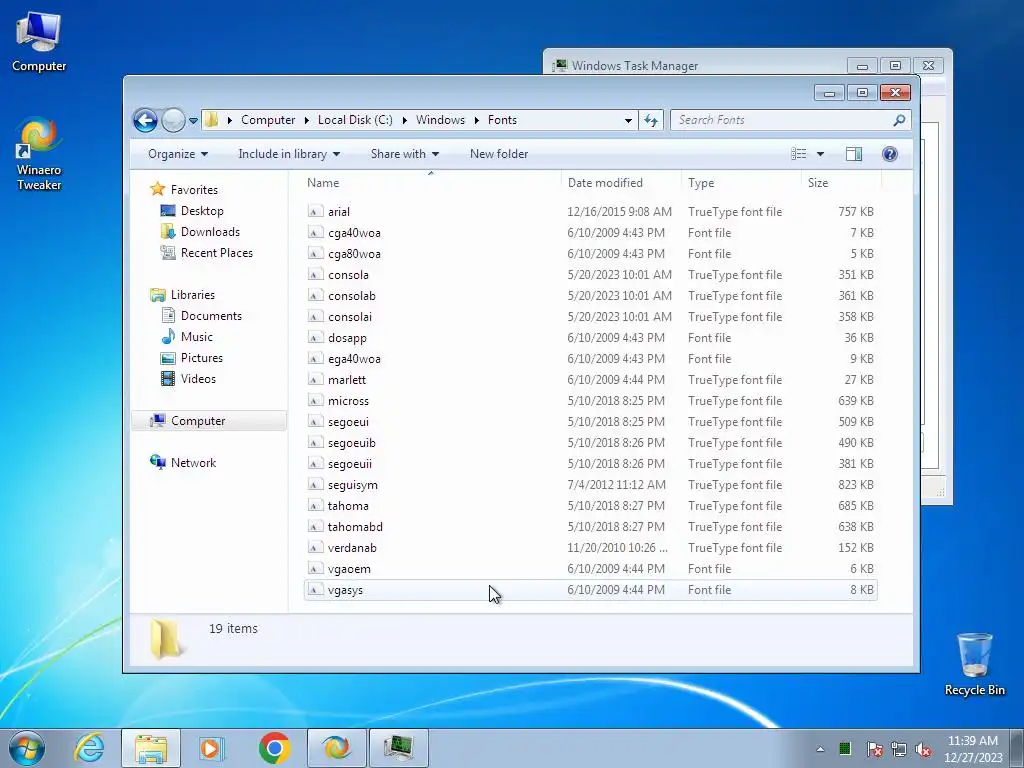The height and width of the screenshot is (768, 1024).
Task: Click Local Disk (C:) in breadcrumb
Action: (355, 120)
